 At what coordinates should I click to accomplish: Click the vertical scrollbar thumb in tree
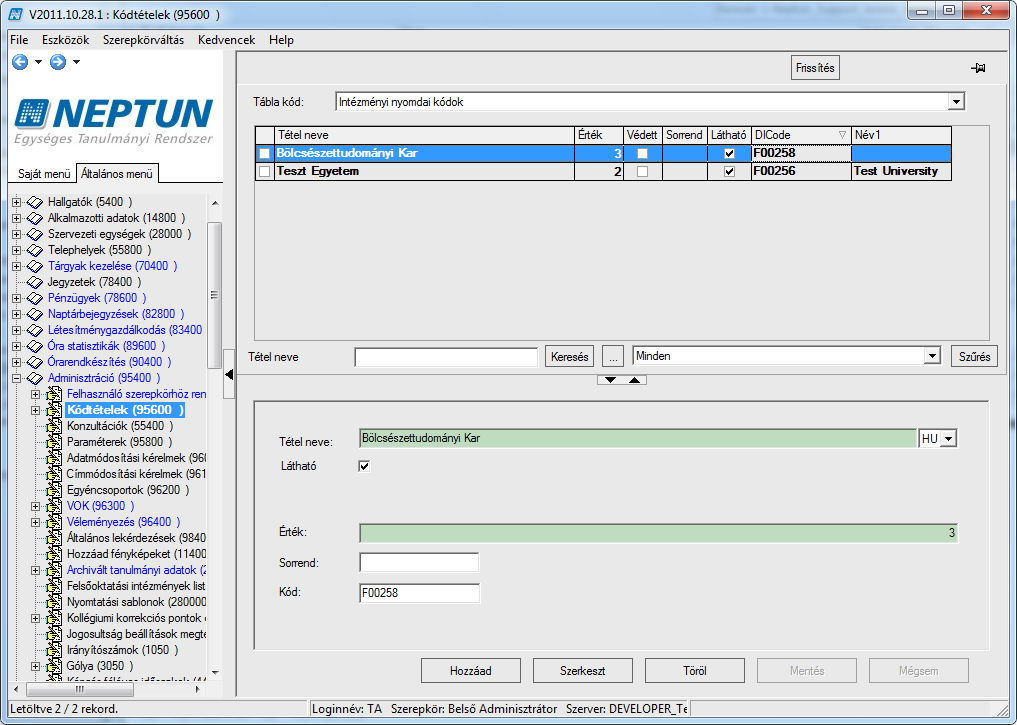[x=215, y=295]
